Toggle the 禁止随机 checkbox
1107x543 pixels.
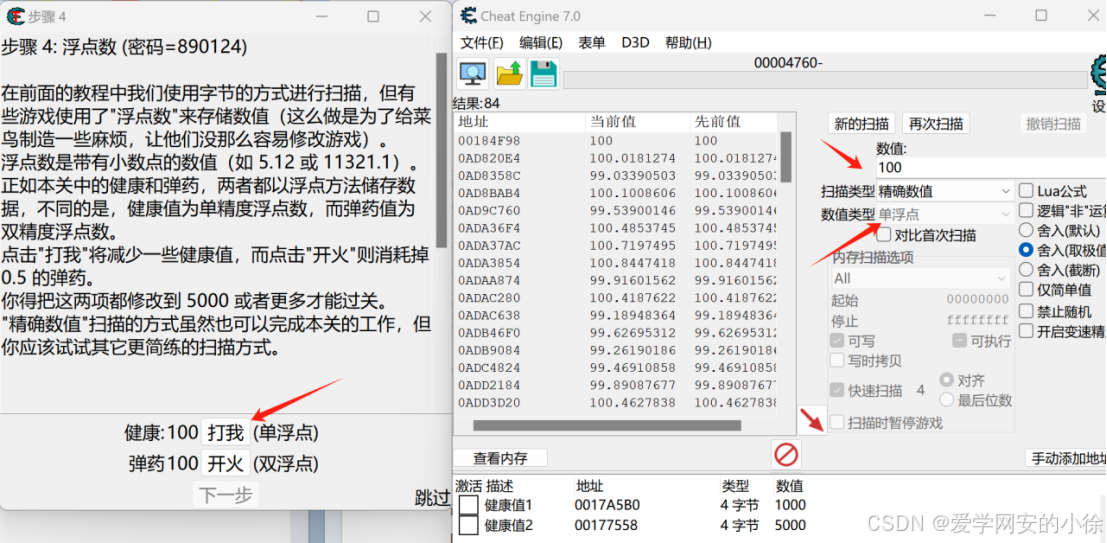(1027, 311)
